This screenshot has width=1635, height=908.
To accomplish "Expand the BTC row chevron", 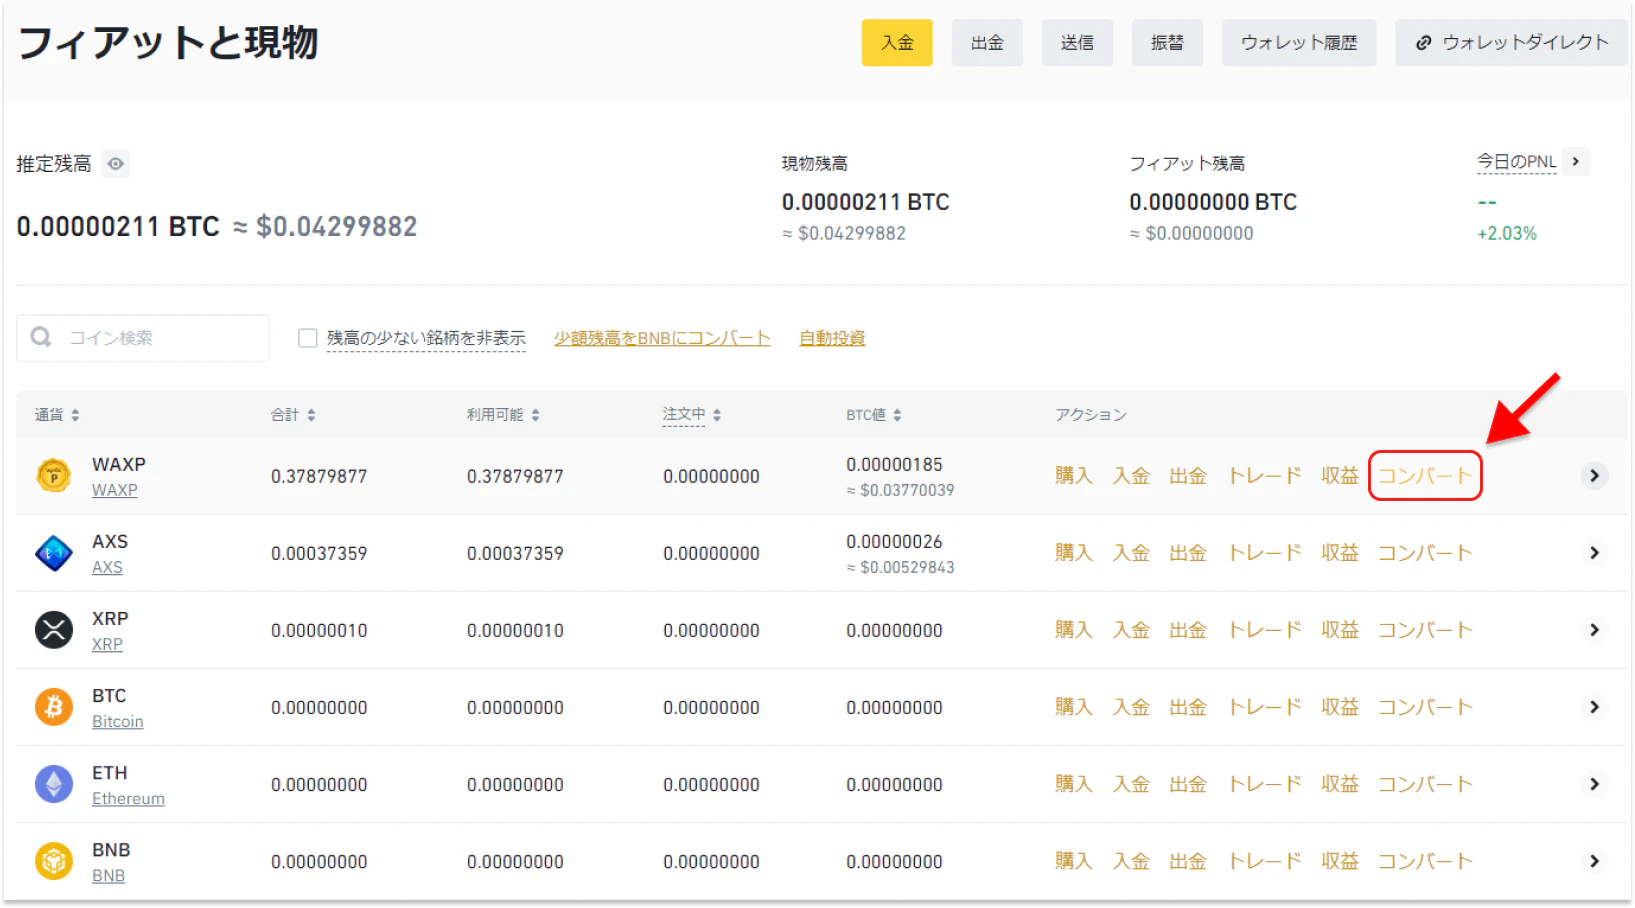I will 1595,707.
